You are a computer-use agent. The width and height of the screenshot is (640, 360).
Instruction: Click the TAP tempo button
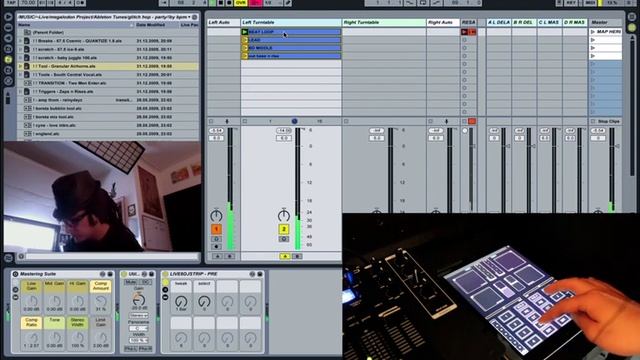10,2
